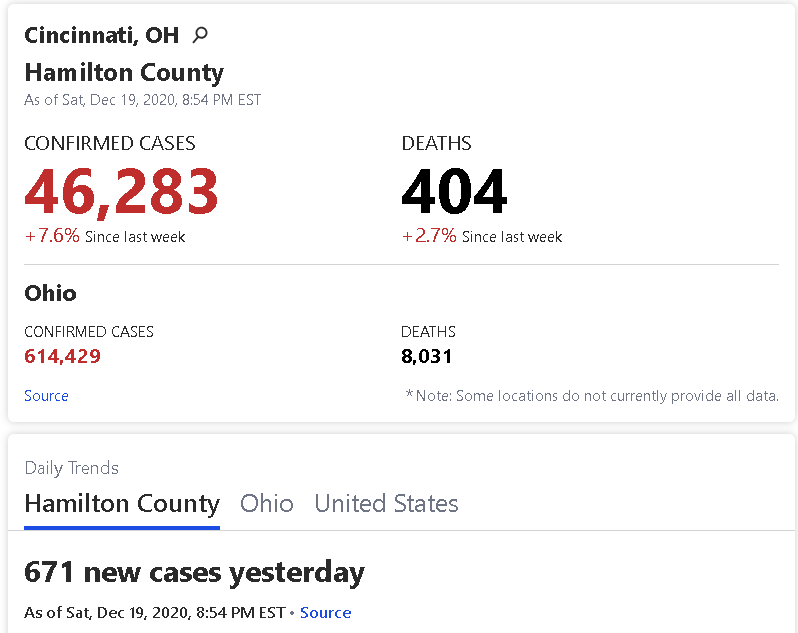
Task: Click the search magnifier beside Cincinnati, OH
Action: coord(200,35)
